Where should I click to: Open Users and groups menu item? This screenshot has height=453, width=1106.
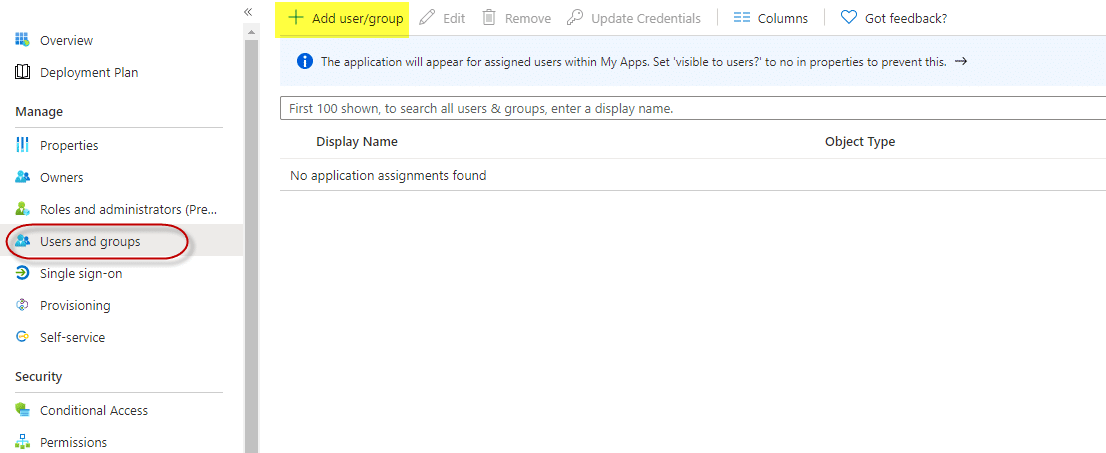90,241
